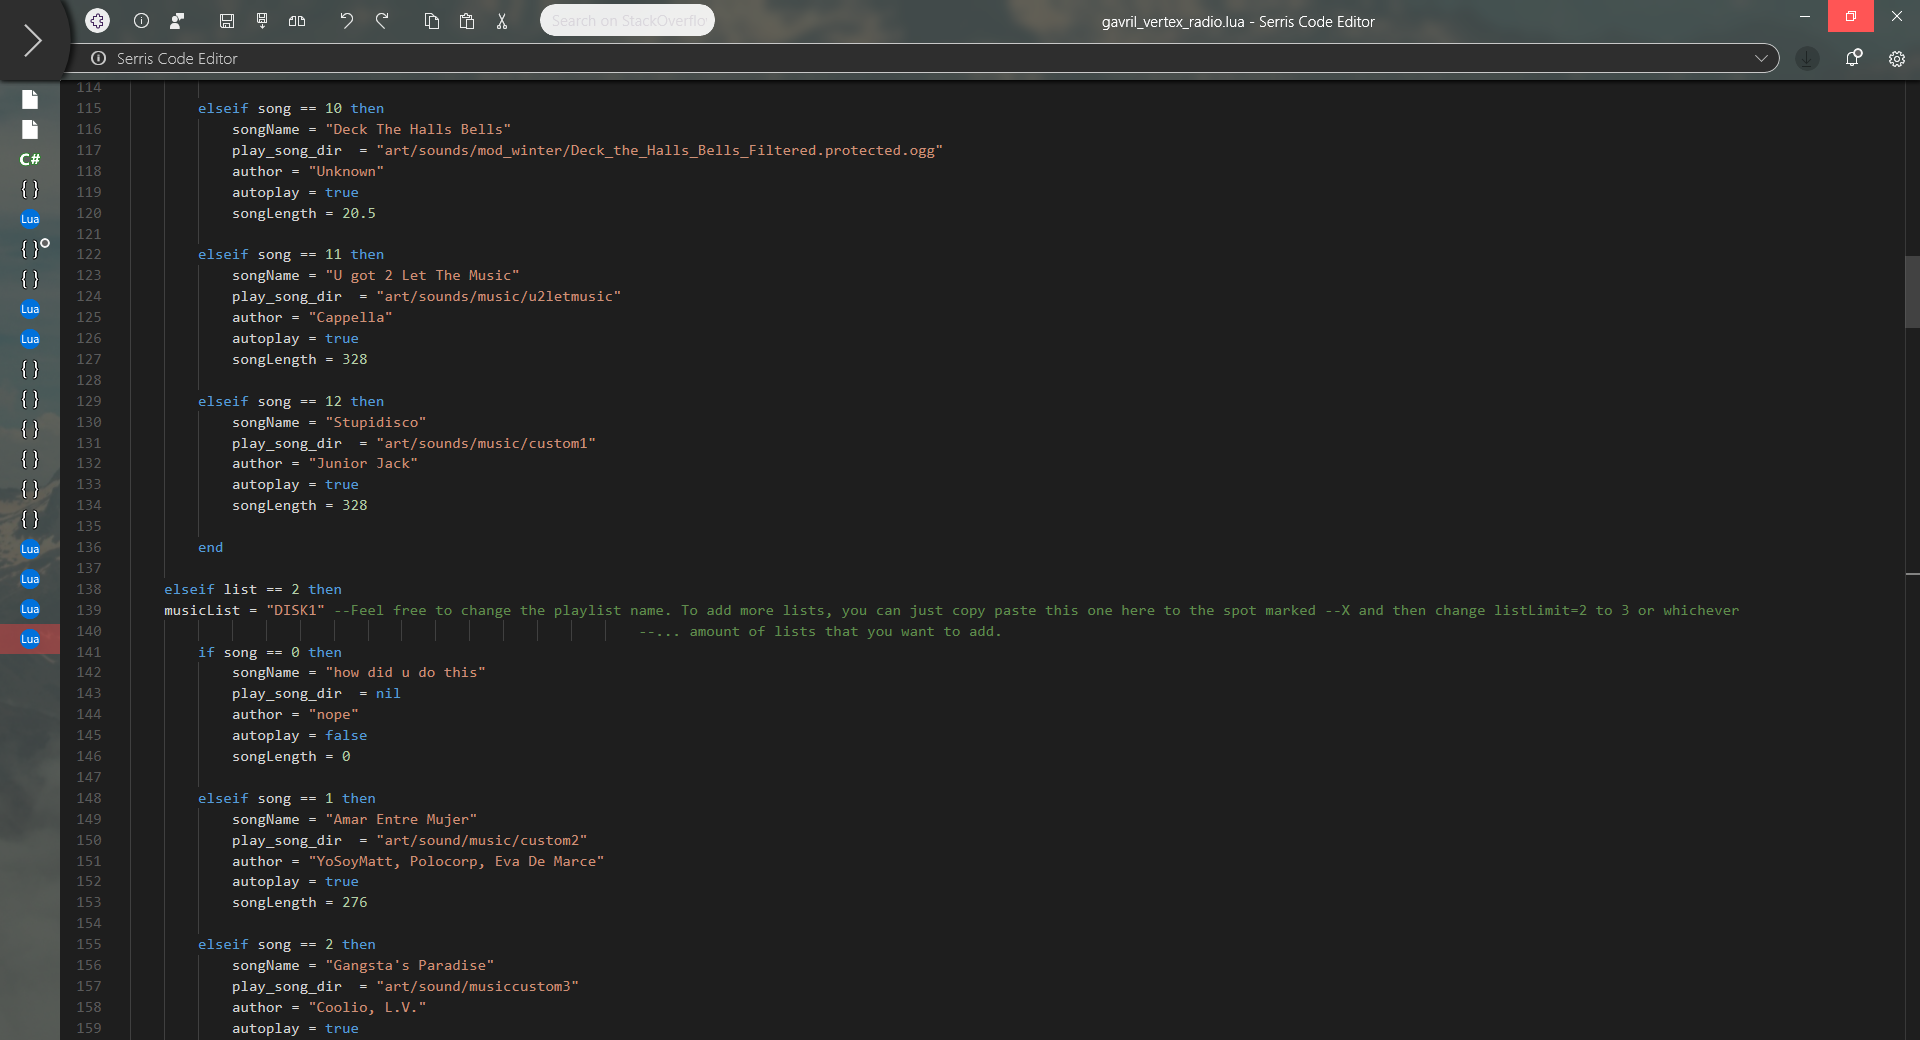Click "Coolio, L.V." author string
Screen dimensions: 1920x1040
point(367,1007)
